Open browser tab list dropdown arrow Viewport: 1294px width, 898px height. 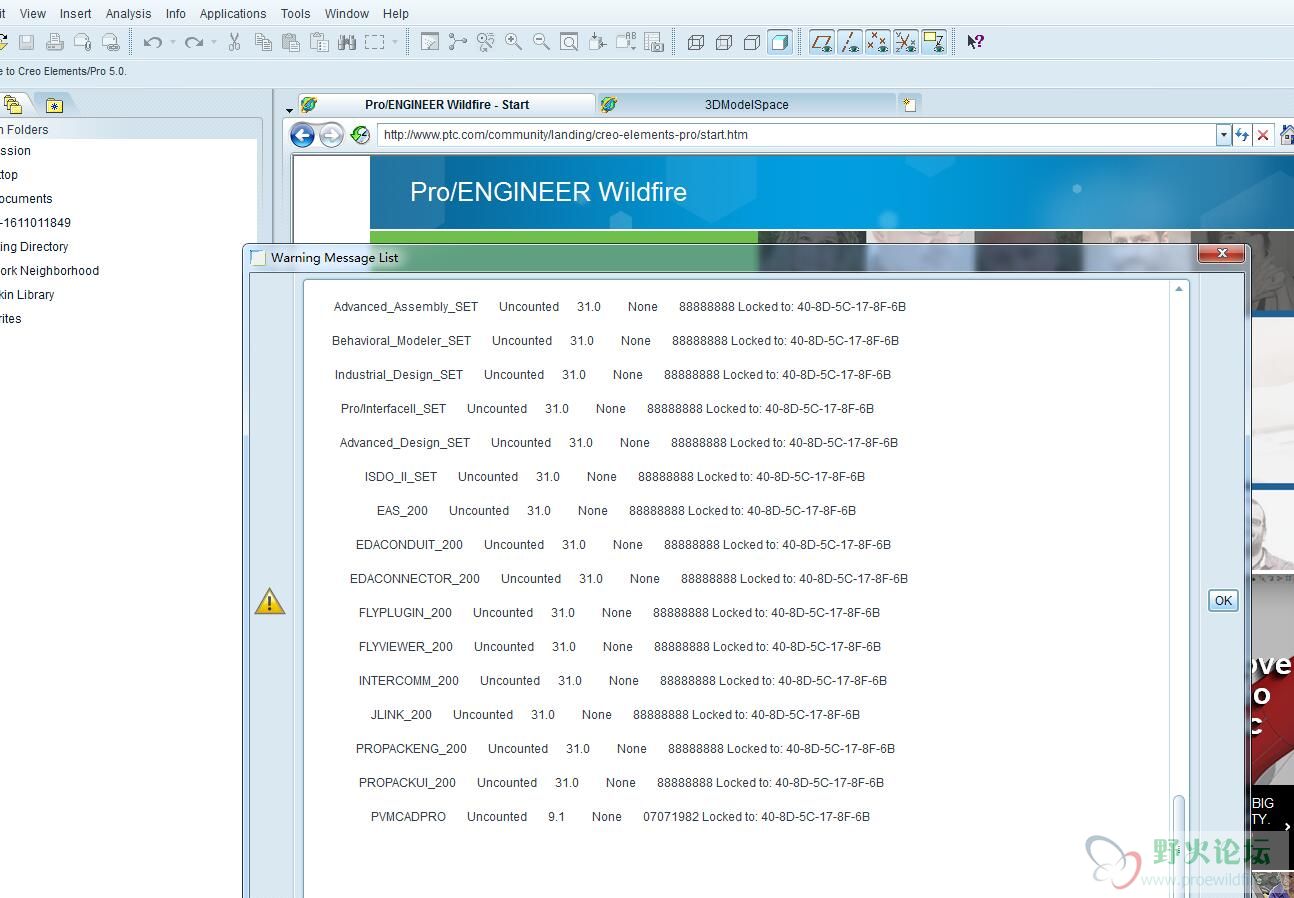pos(289,110)
